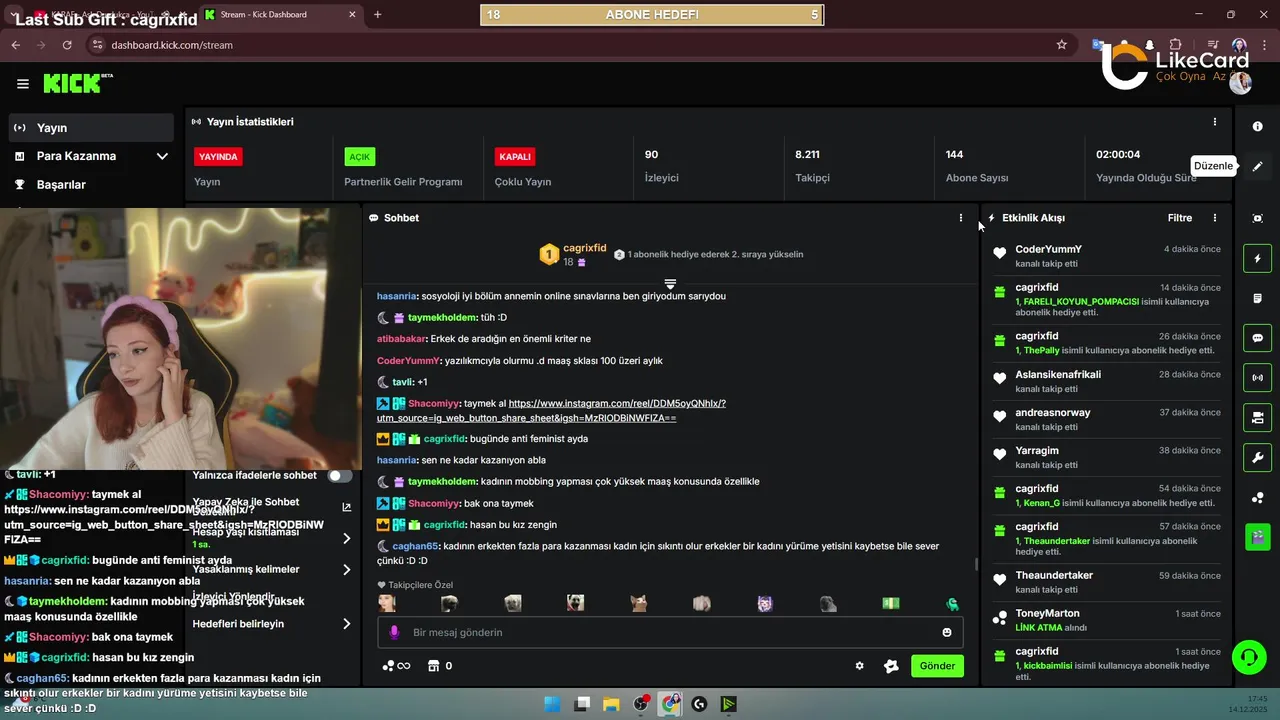Click the purple microphone icon in message box
Image resolution: width=1280 pixels, height=720 pixels.
(394, 632)
